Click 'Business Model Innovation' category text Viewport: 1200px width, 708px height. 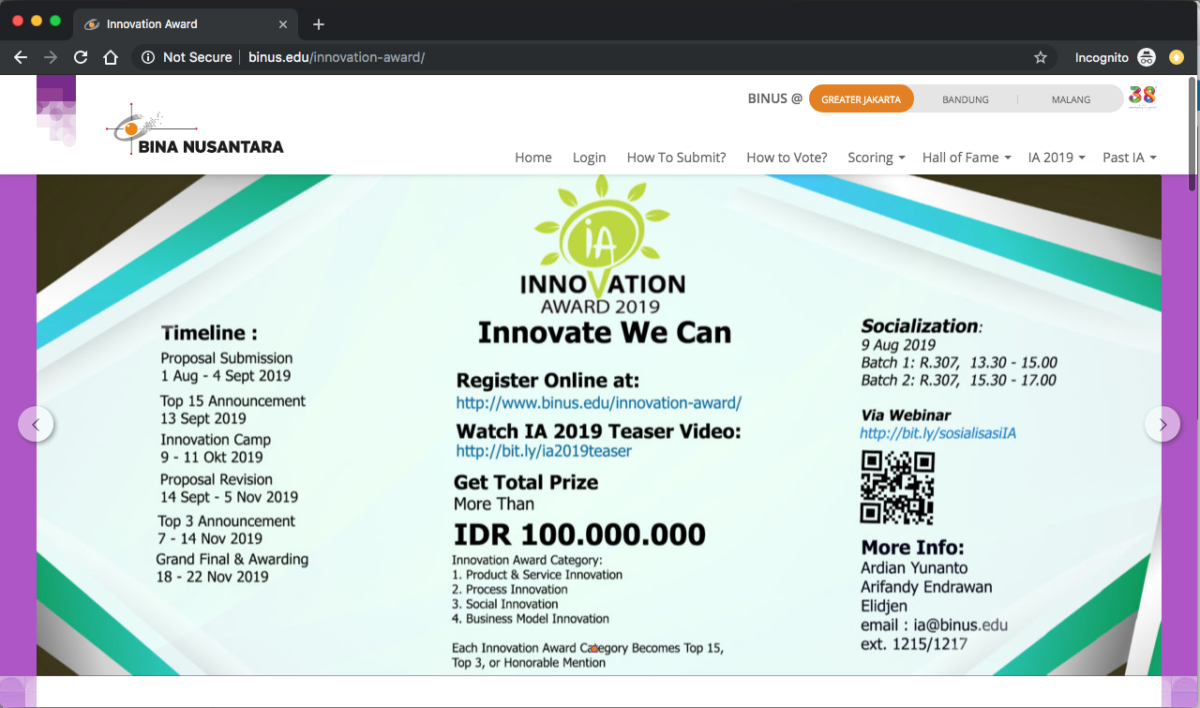tap(537, 619)
